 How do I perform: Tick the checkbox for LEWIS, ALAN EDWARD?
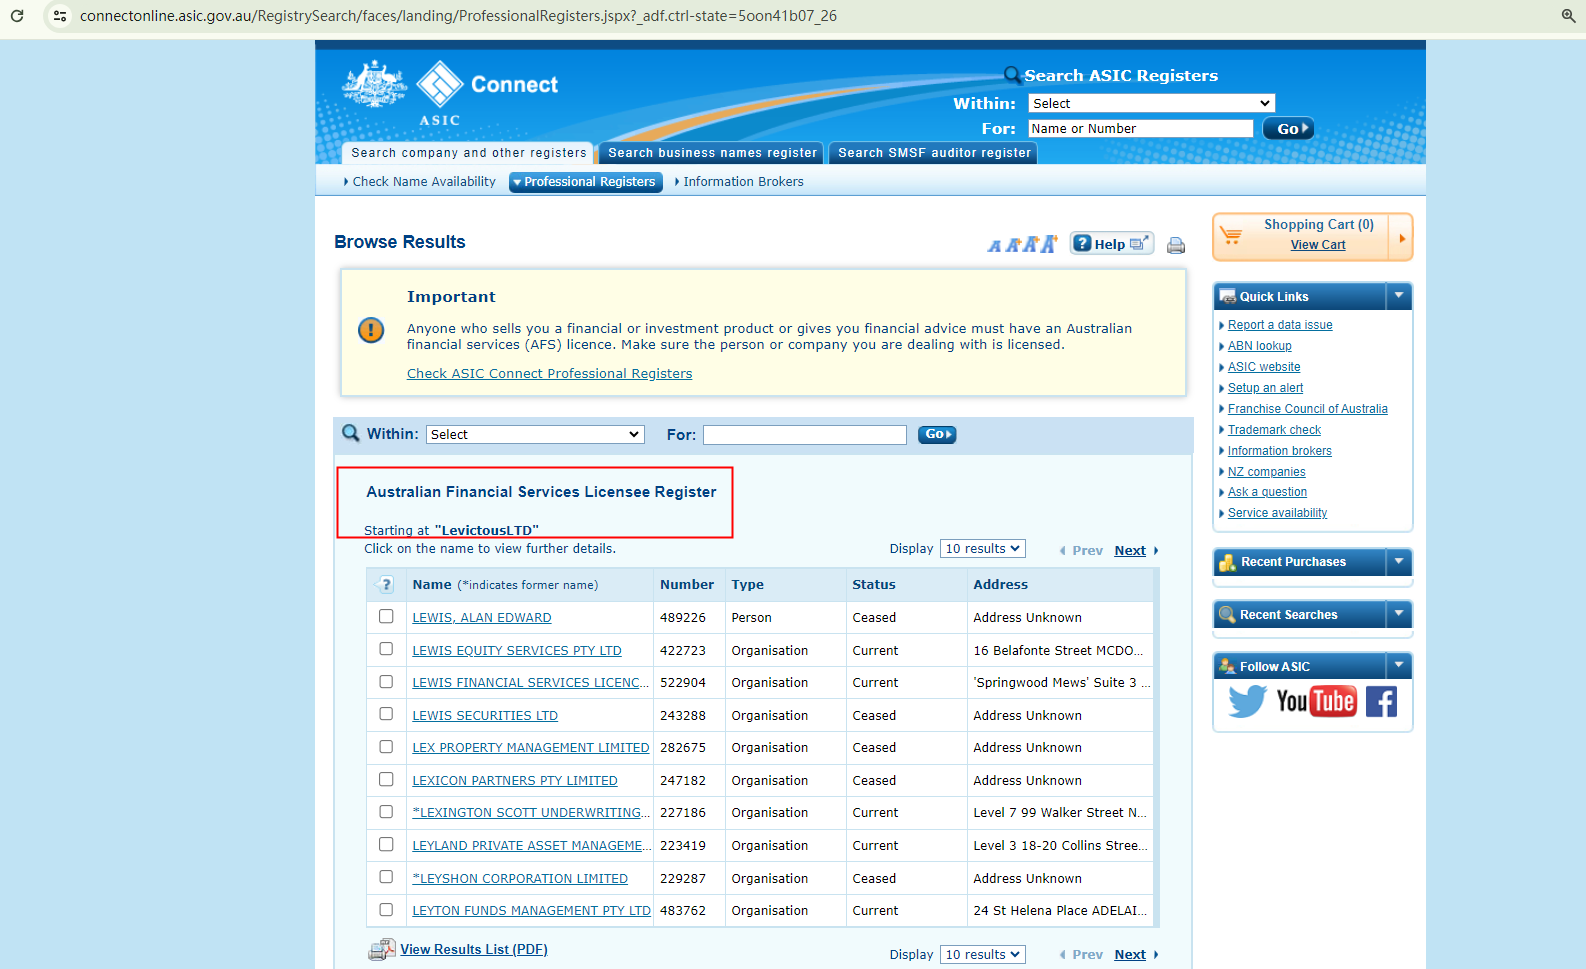386,617
